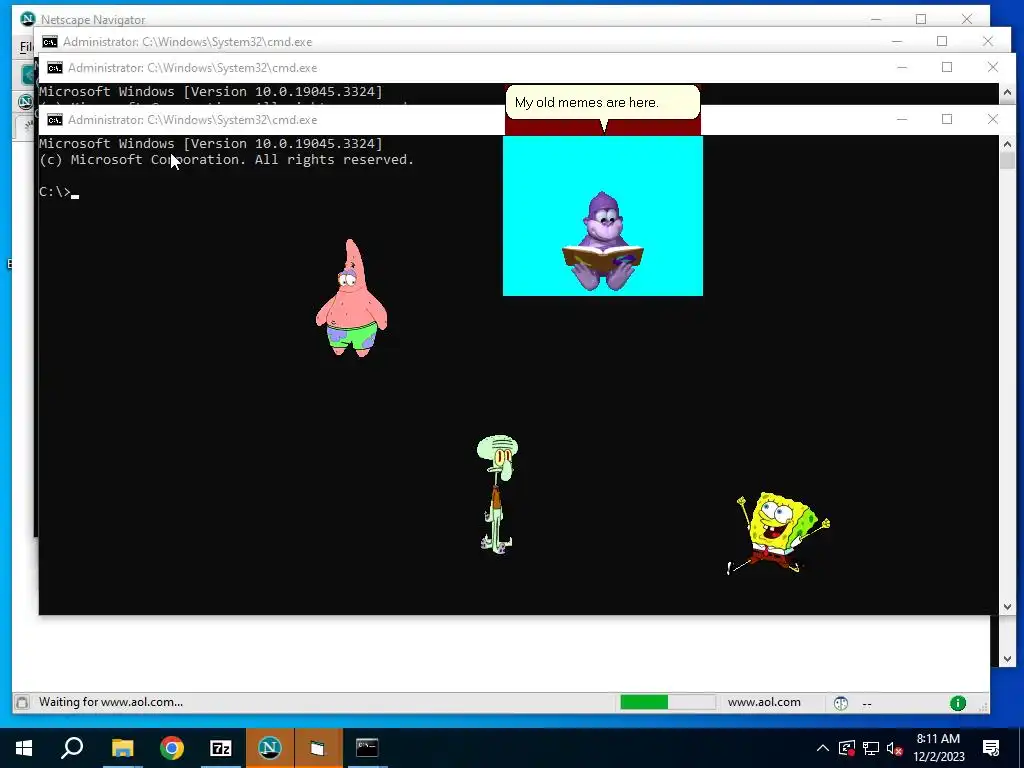Open 7-Zip from the taskbar
Viewport: 1024px width, 768px height.
pos(221,748)
